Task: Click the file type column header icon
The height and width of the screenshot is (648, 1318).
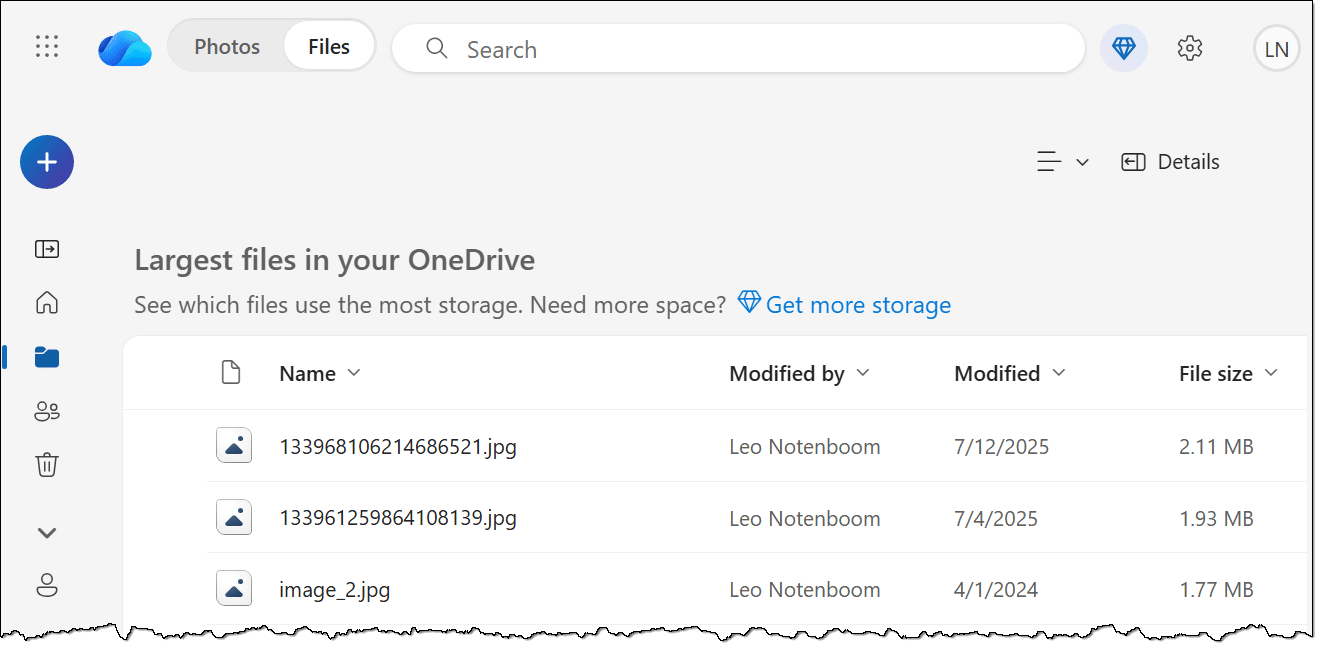Action: pos(231,373)
